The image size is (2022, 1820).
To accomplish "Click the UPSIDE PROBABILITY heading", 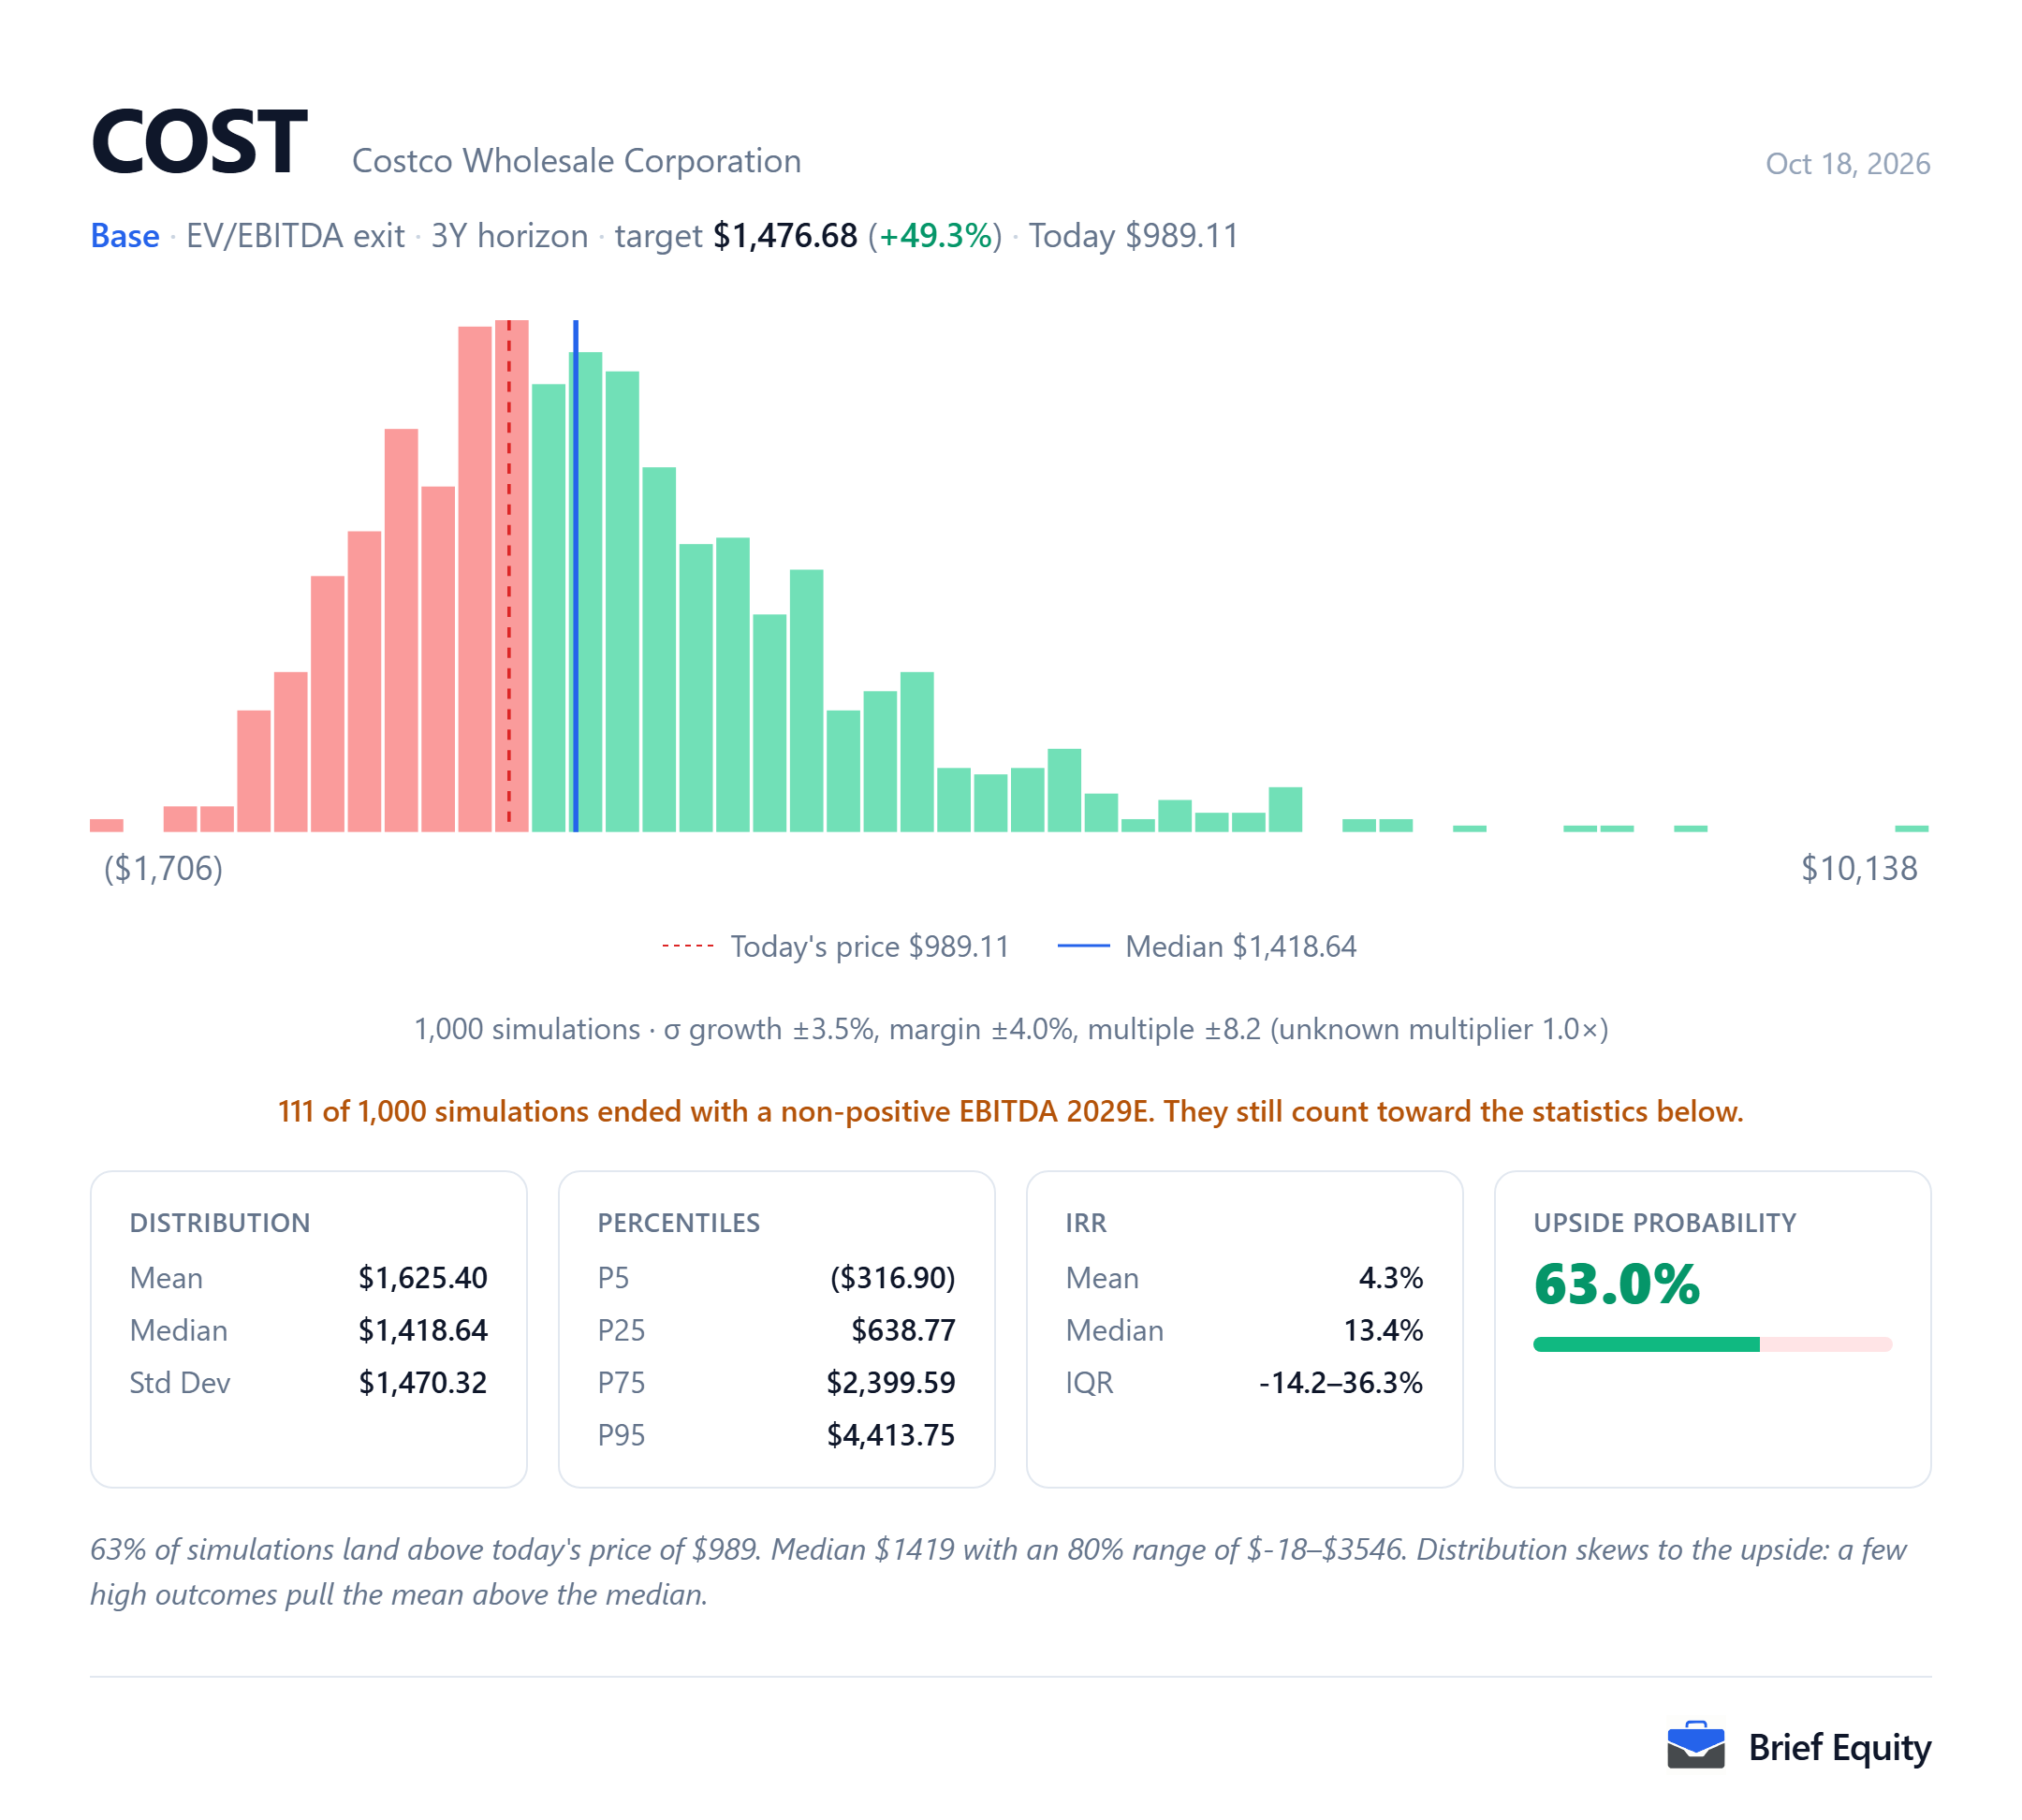I will click(1664, 1222).
